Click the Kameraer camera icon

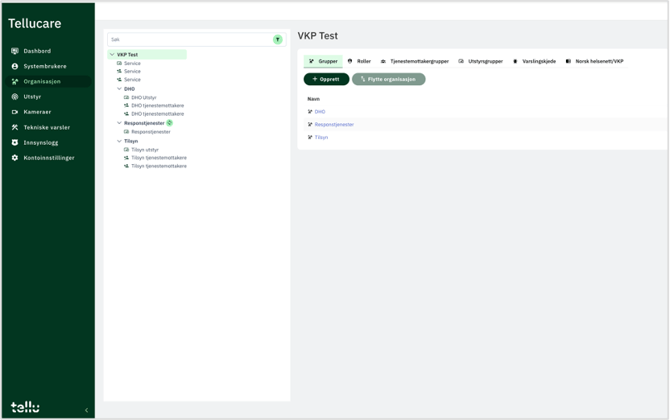tap(15, 112)
